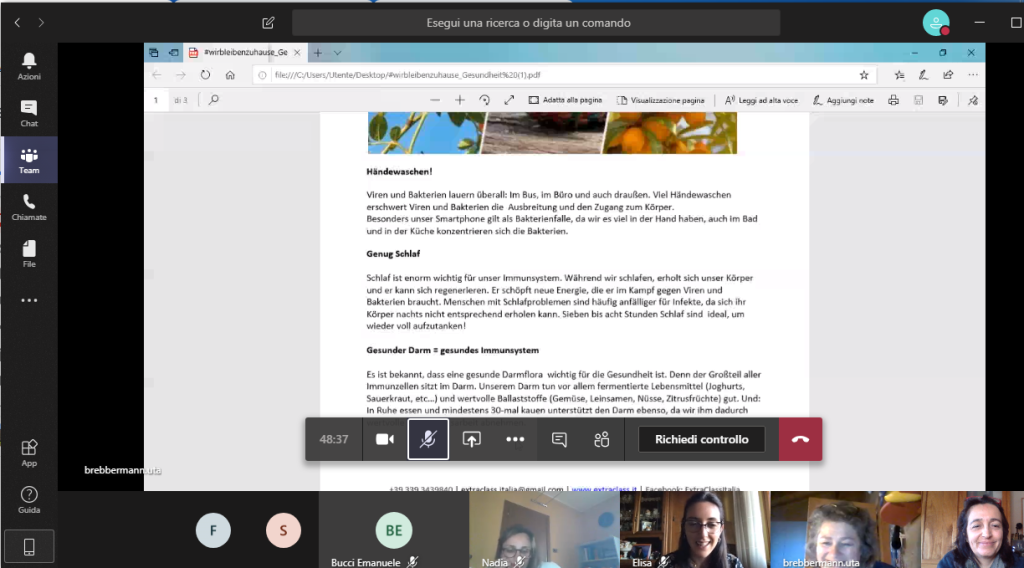Start a new chat with compose icon

coord(268,23)
